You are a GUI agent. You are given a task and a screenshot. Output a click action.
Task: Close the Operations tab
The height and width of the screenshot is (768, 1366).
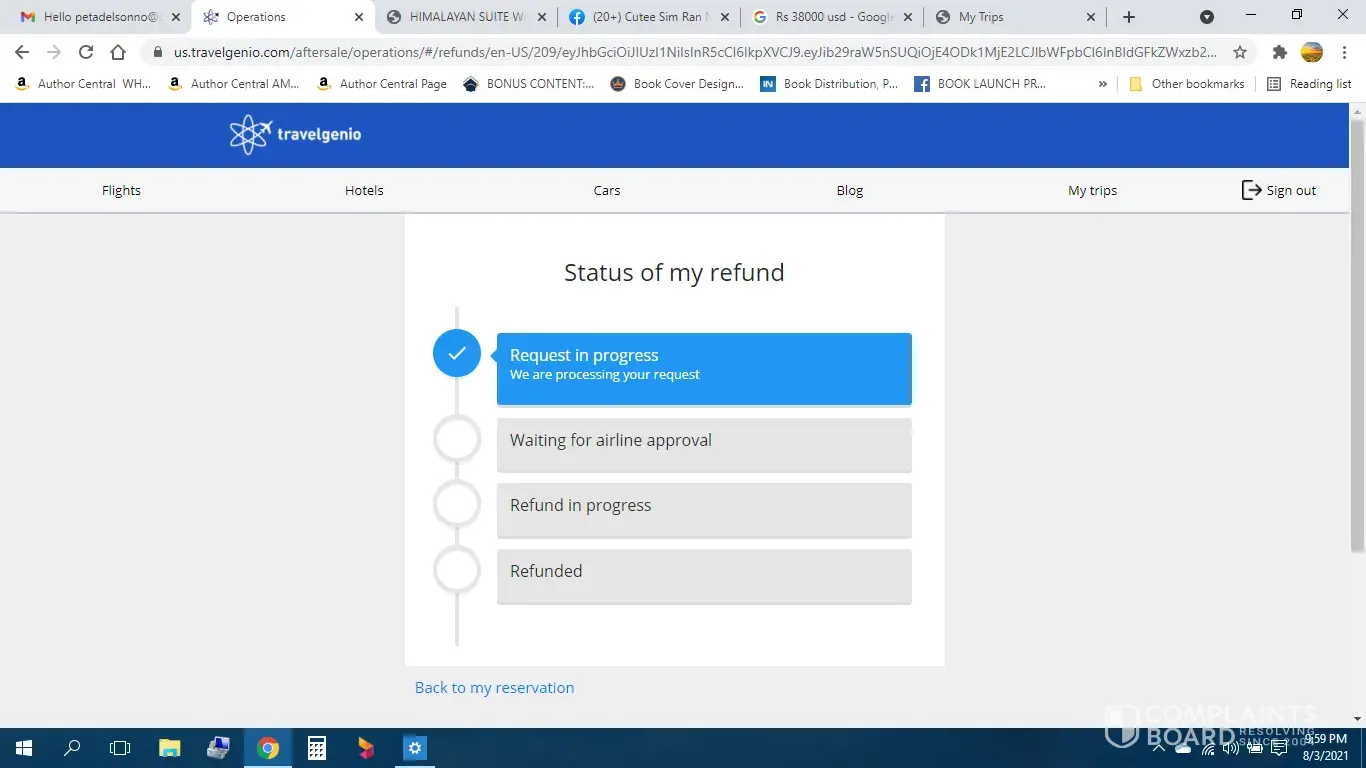coord(359,17)
